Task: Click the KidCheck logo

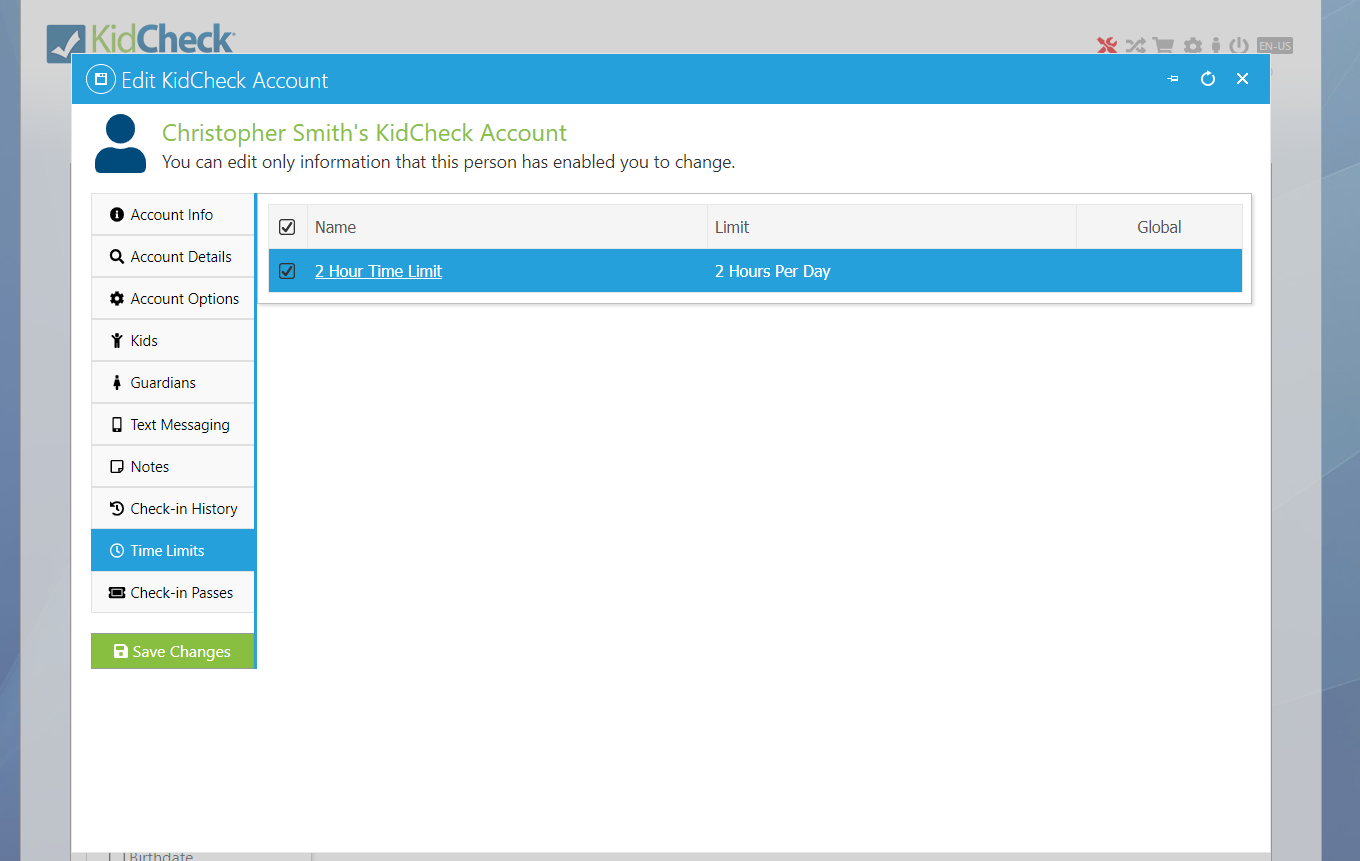Action: (x=140, y=41)
